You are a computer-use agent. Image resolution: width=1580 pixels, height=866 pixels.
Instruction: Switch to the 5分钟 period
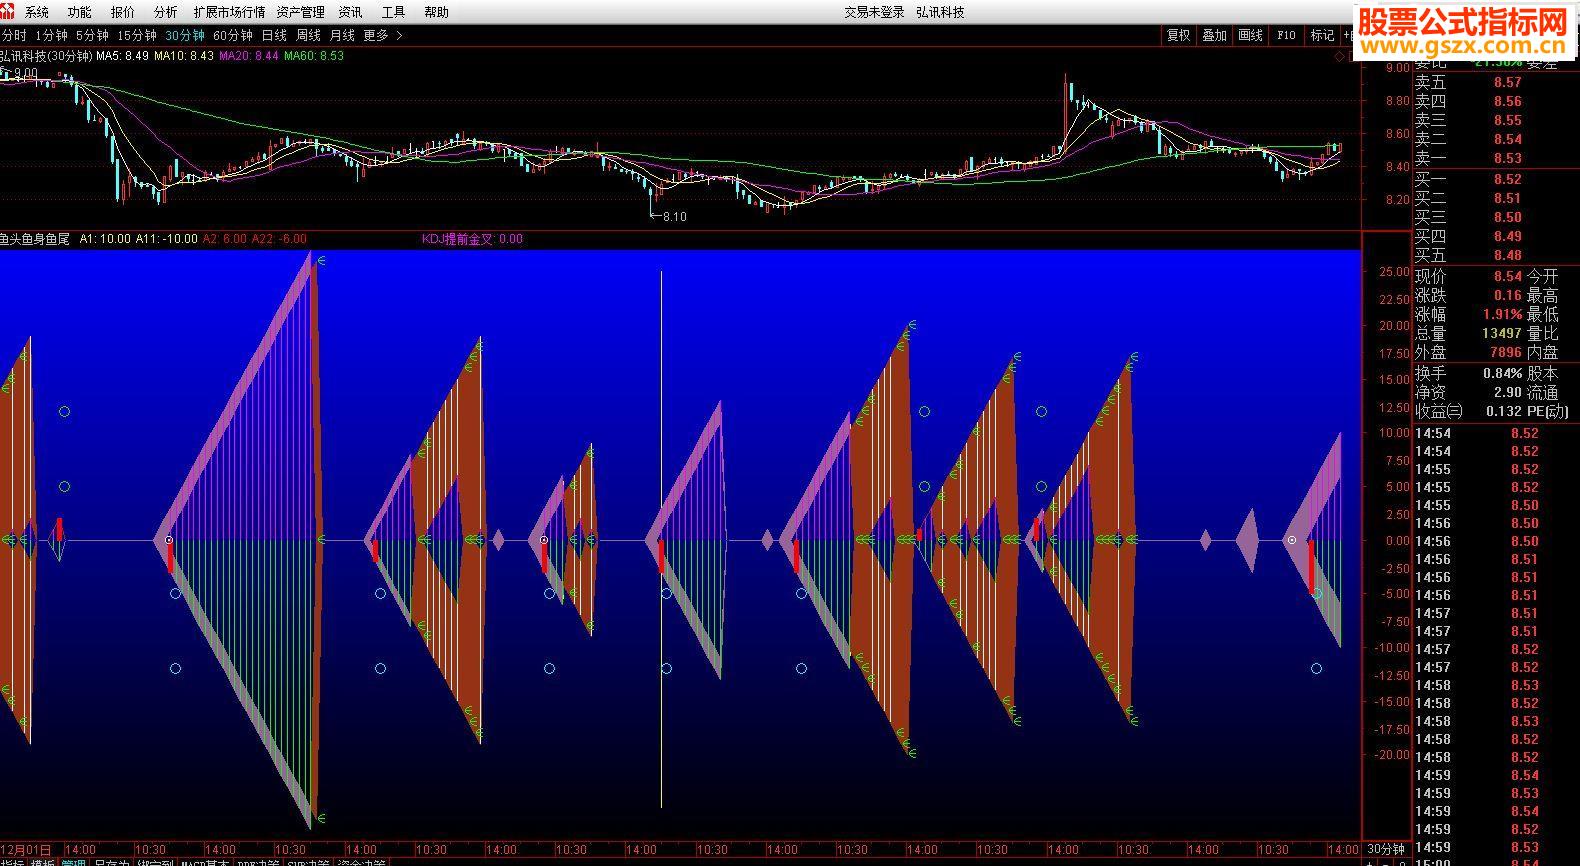(x=92, y=35)
